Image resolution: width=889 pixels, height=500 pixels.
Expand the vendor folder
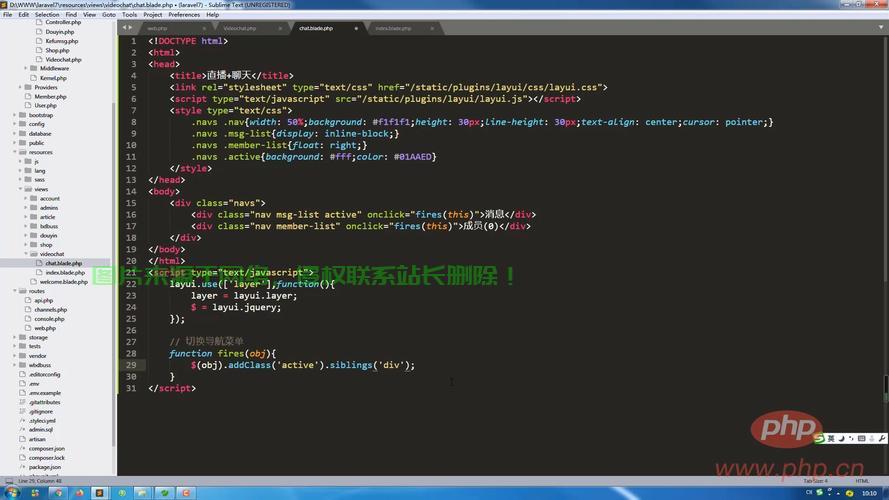coord(15,356)
